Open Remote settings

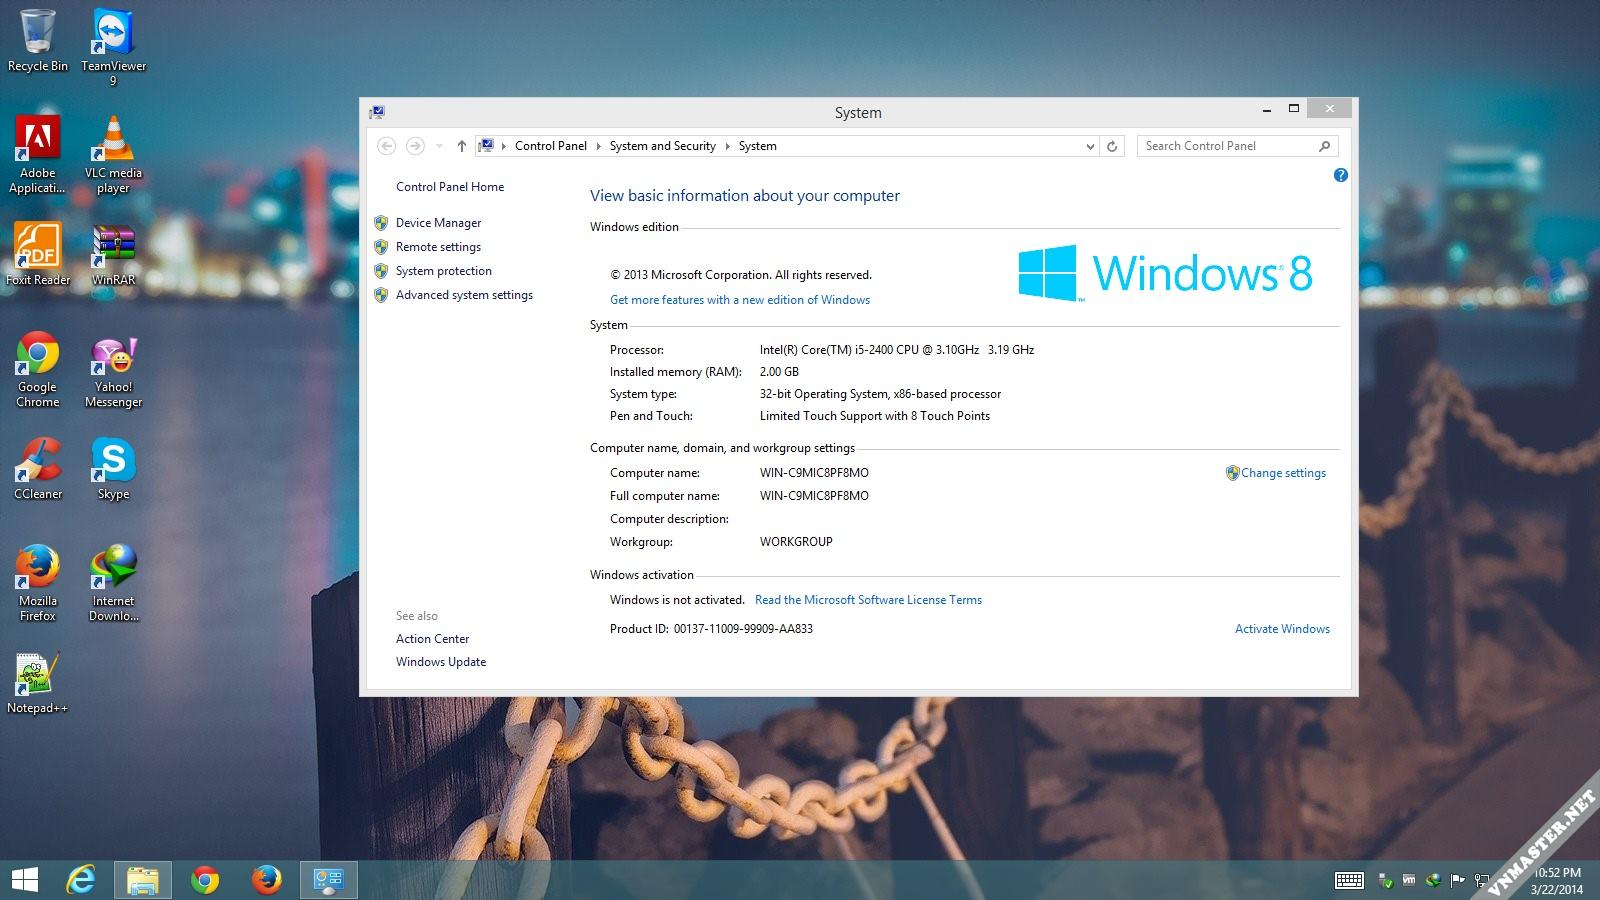(438, 247)
